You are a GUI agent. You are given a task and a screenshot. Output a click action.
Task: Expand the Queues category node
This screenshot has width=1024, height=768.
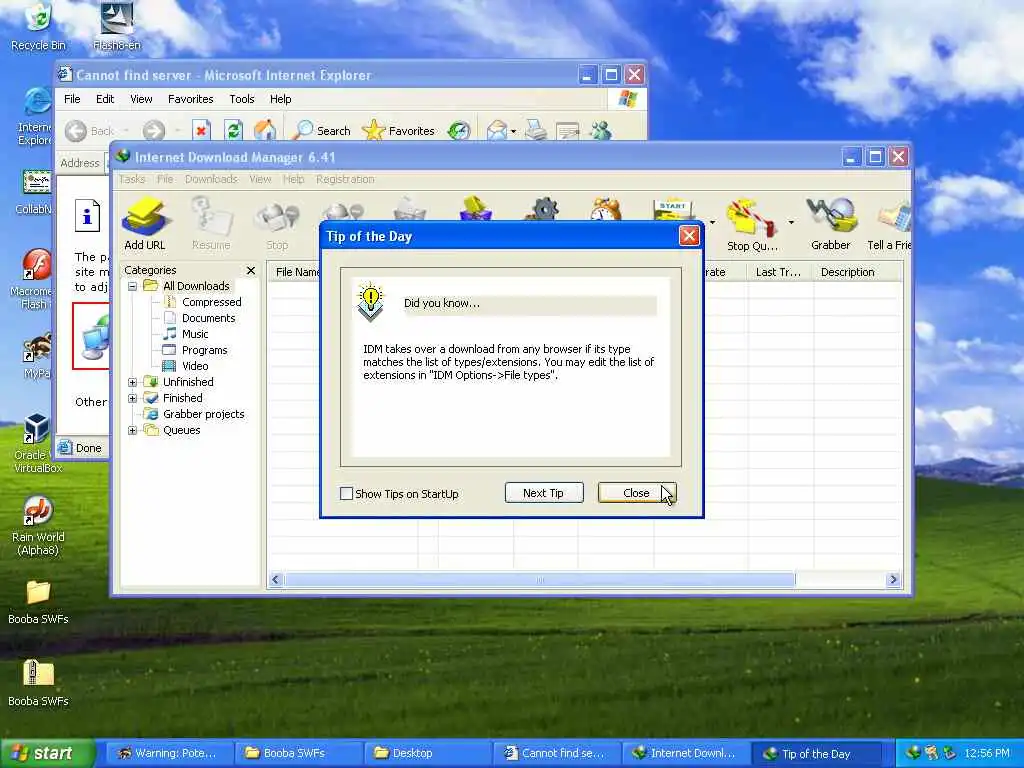tap(133, 430)
